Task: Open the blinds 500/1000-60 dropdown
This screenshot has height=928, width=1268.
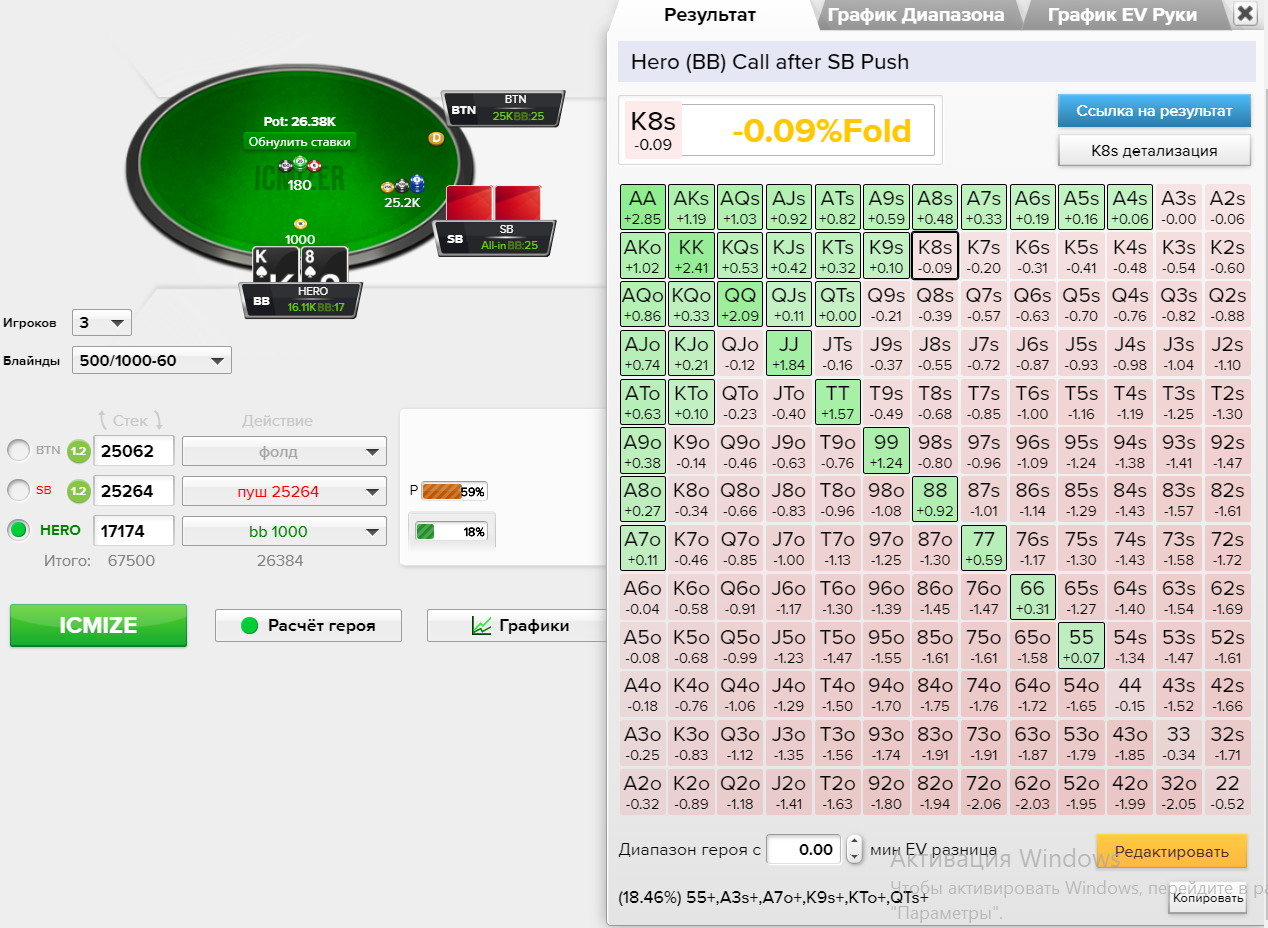Action: (152, 360)
